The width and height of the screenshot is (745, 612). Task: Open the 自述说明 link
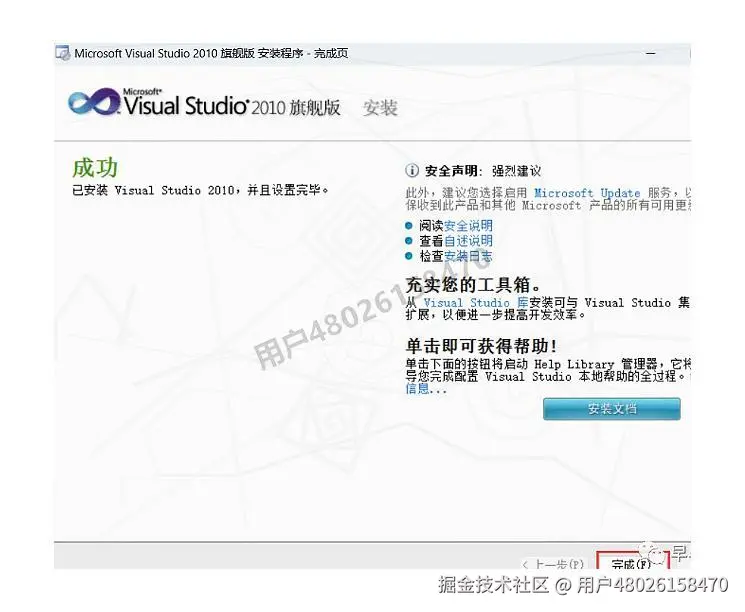tap(468, 241)
